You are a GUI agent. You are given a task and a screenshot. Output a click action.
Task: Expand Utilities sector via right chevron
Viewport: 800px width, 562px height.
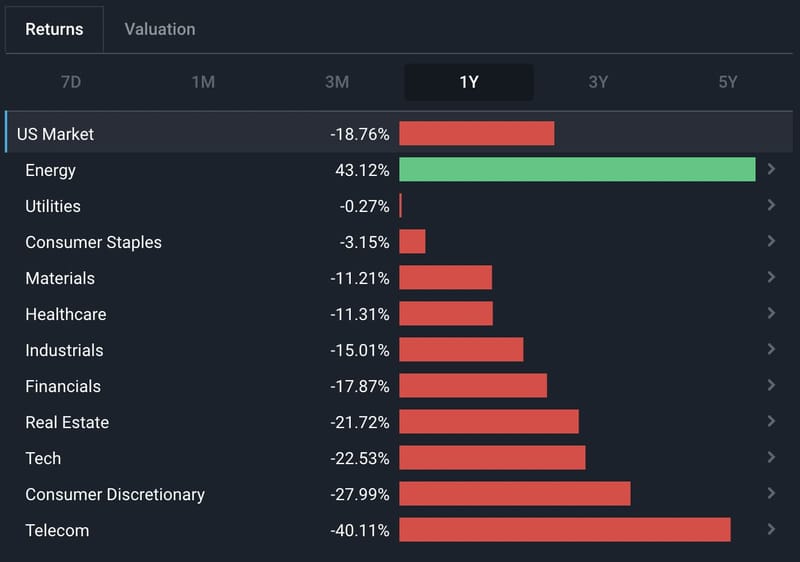pos(771,205)
